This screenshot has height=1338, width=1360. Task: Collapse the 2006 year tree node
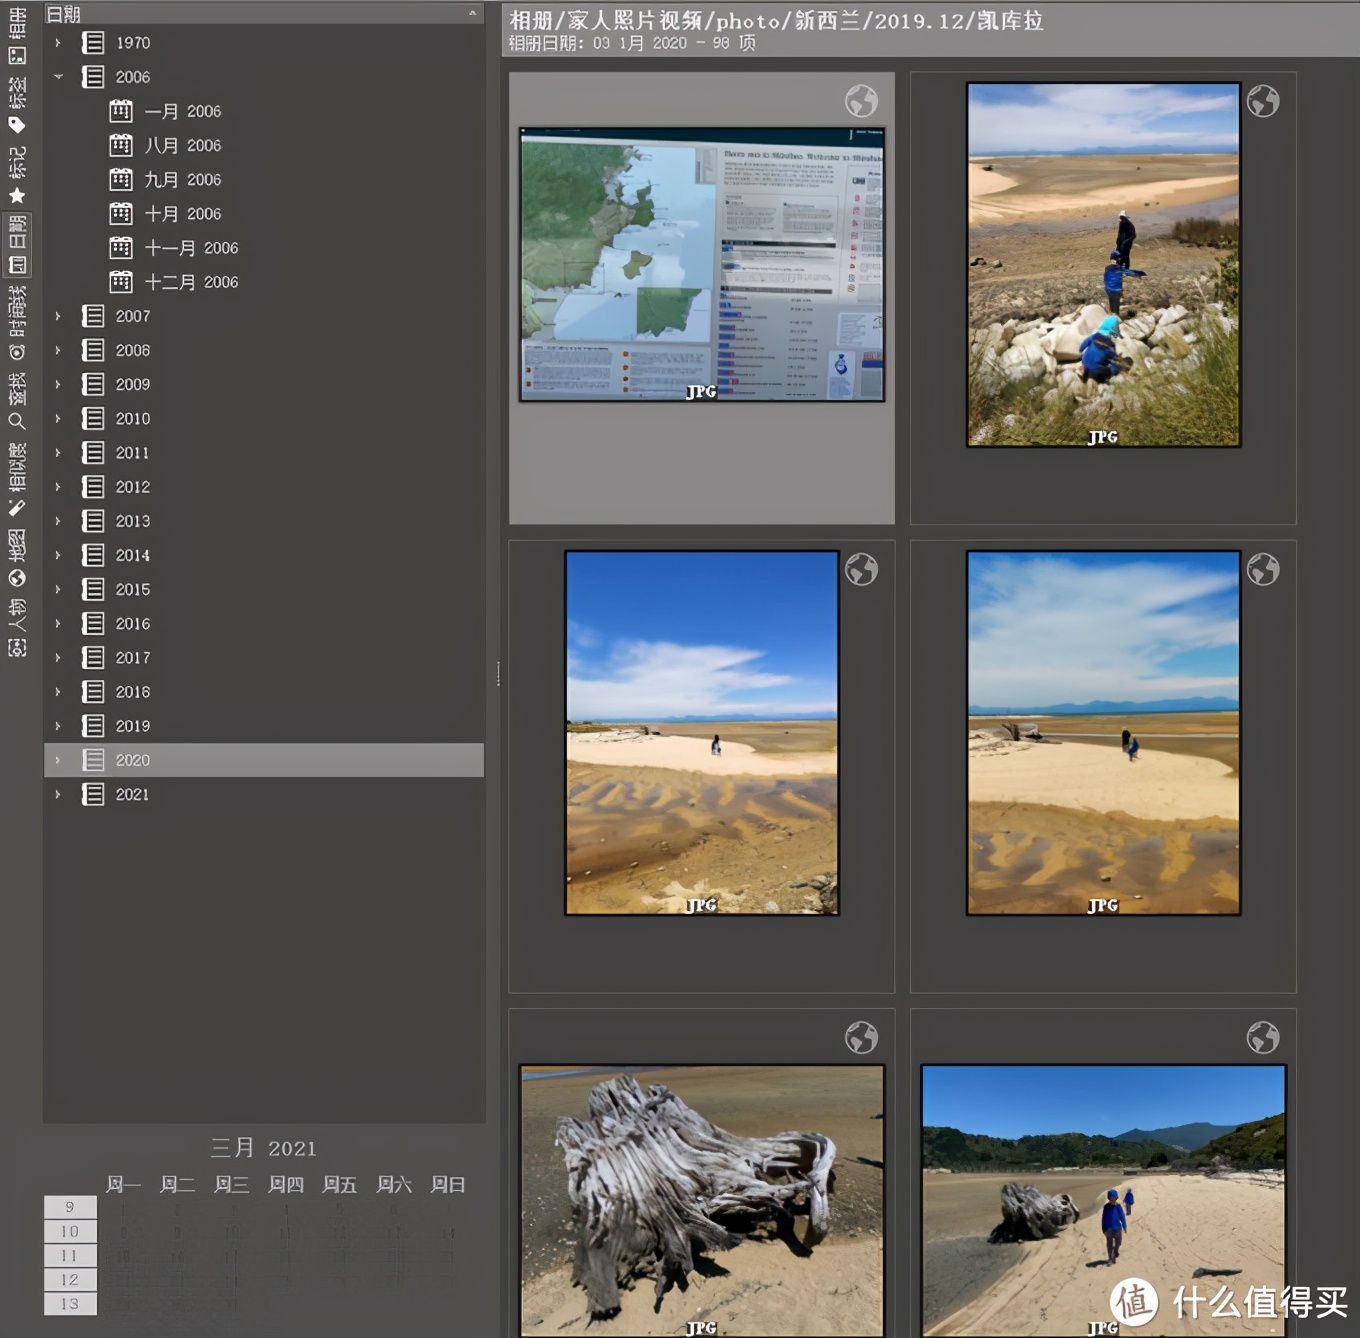[58, 77]
